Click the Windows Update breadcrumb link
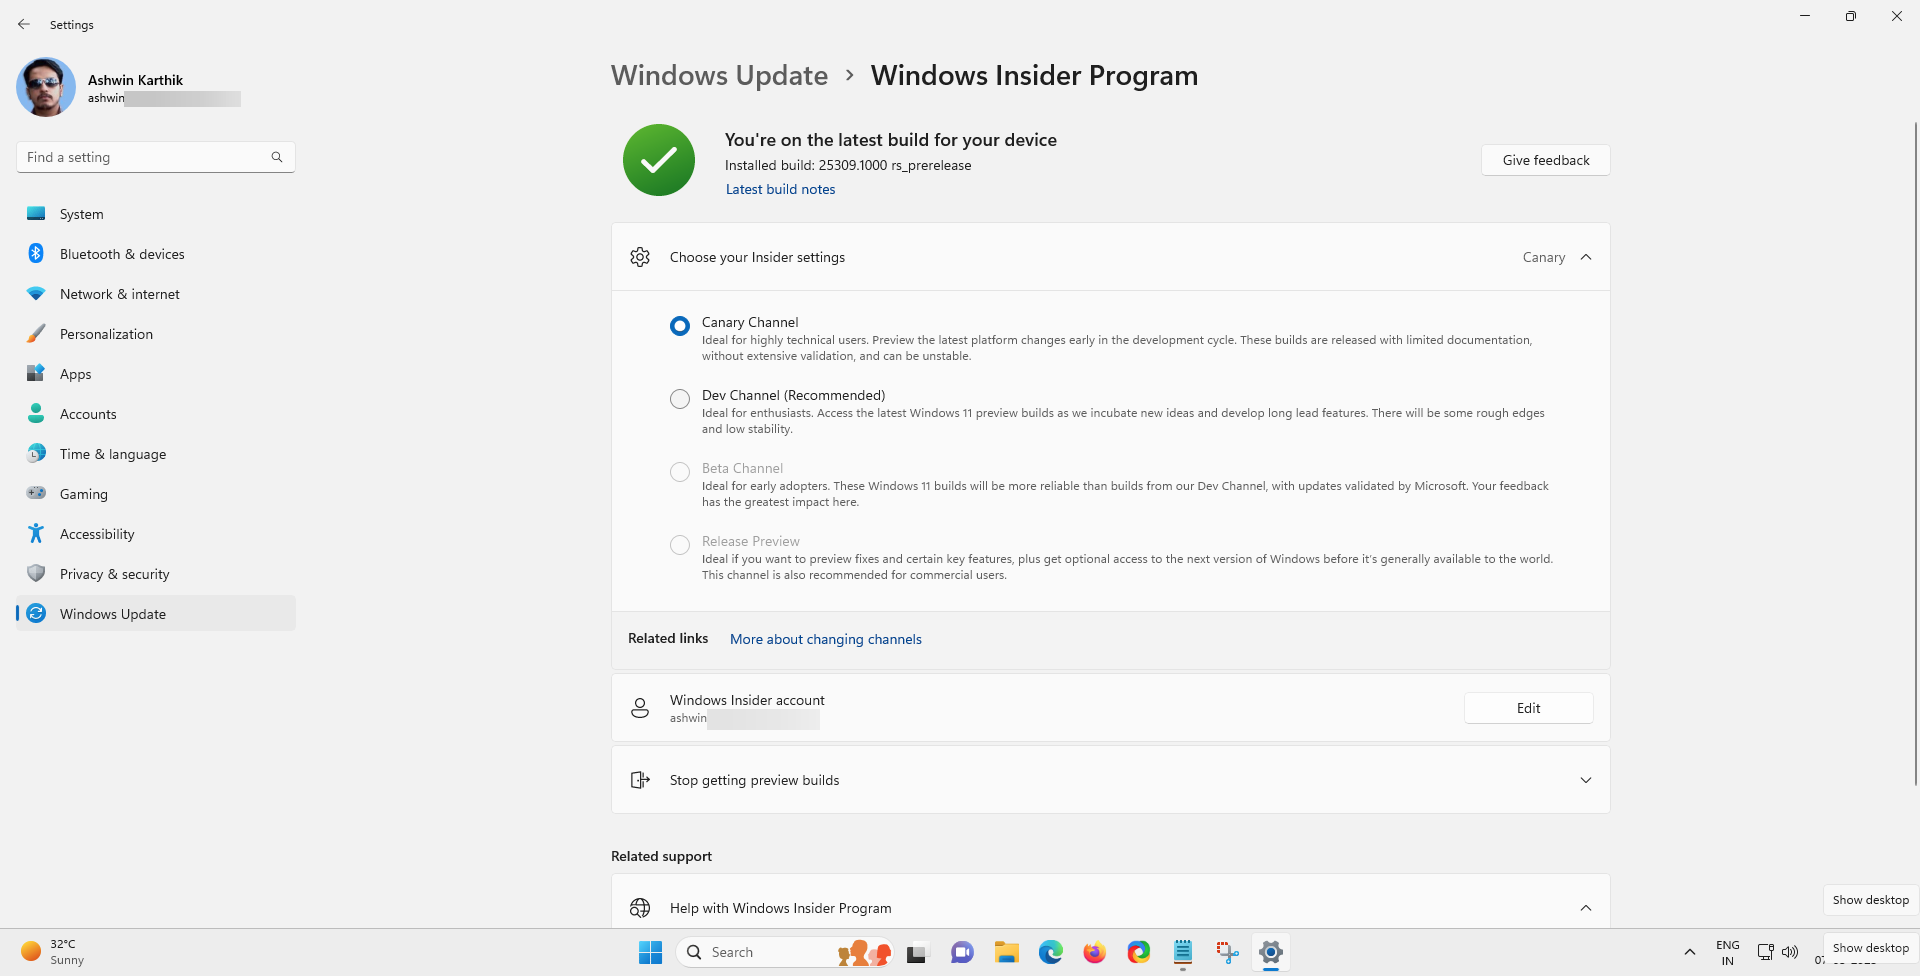The height and width of the screenshot is (976, 1920). (x=719, y=75)
